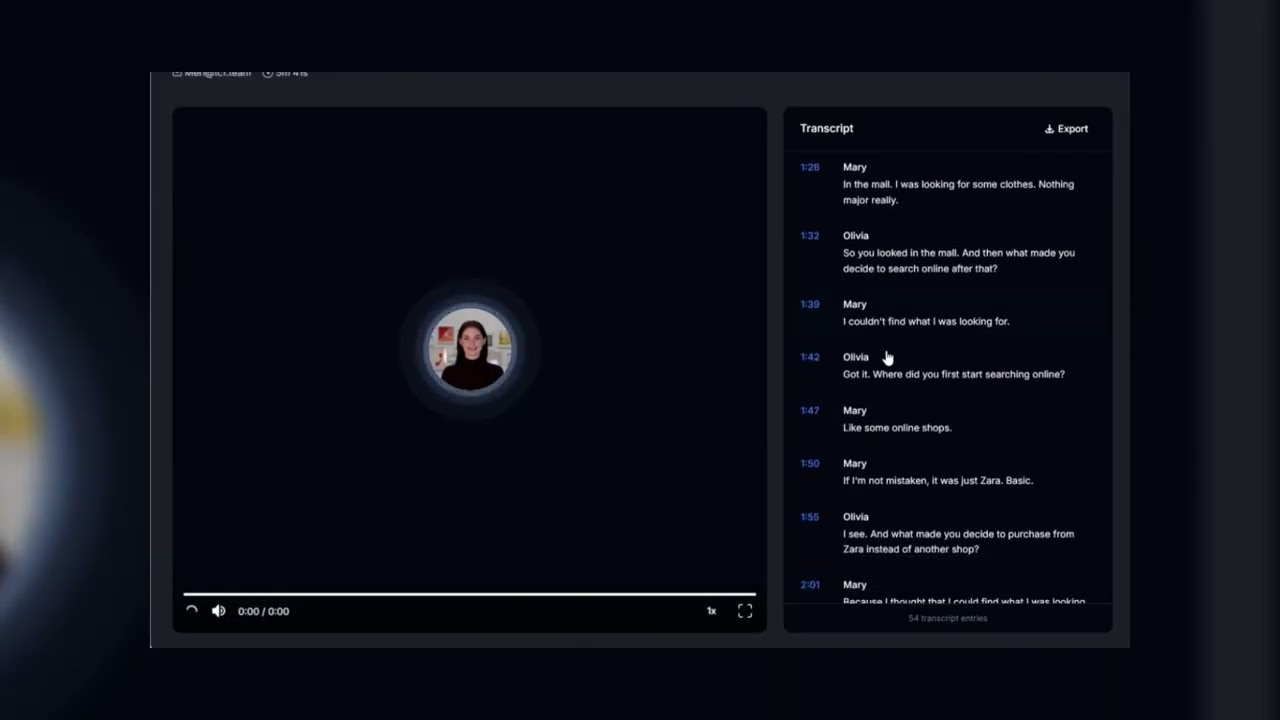Image resolution: width=1280 pixels, height=720 pixels.
Task: Jump to timestamp 1:47
Action: click(x=810, y=410)
